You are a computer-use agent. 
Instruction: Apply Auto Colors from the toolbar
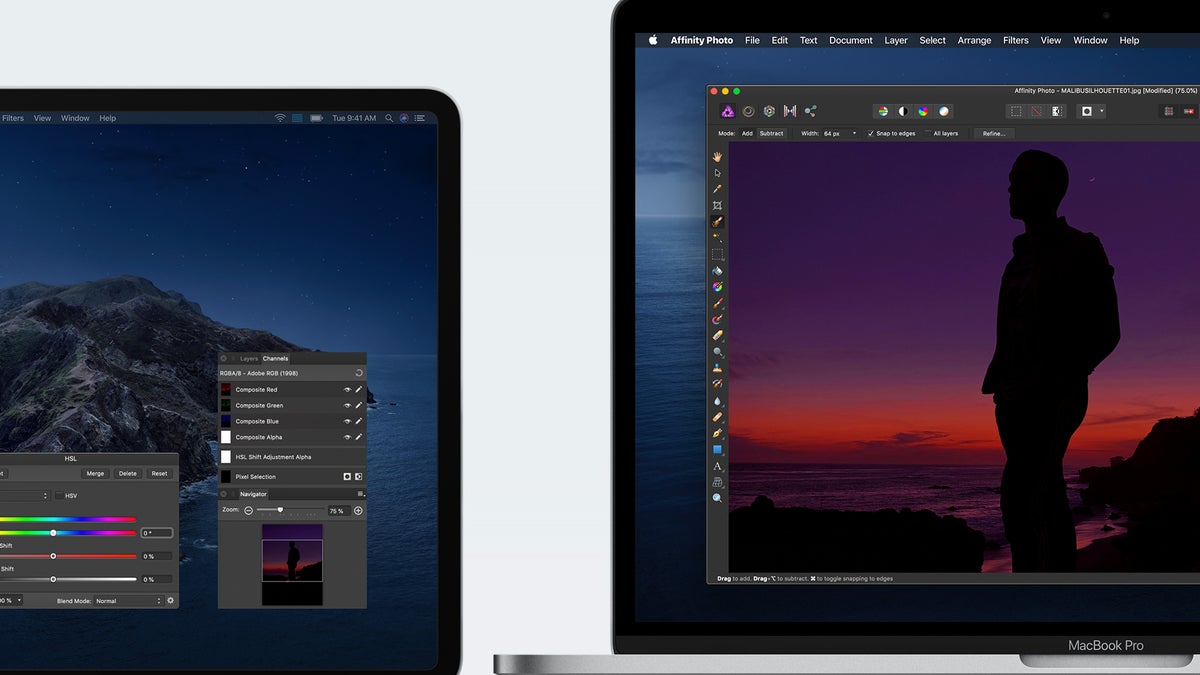(x=923, y=111)
